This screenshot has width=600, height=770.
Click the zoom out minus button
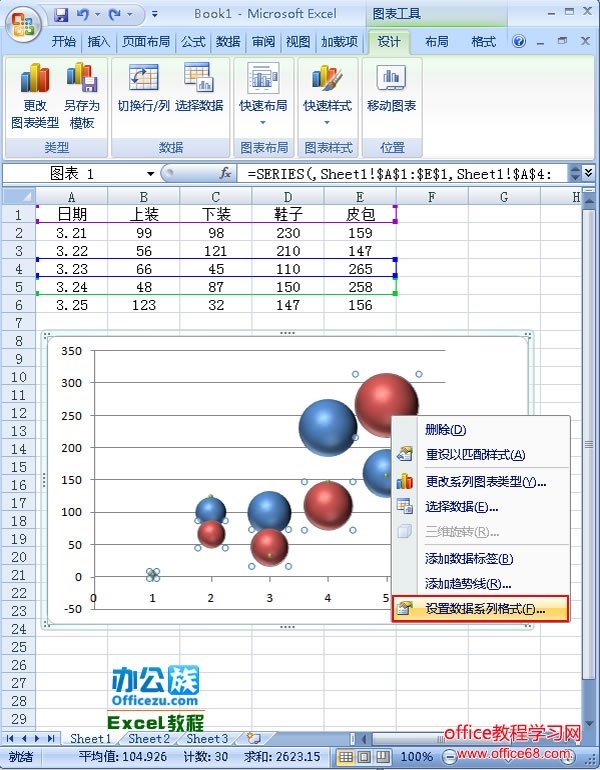tap(448, 757)
